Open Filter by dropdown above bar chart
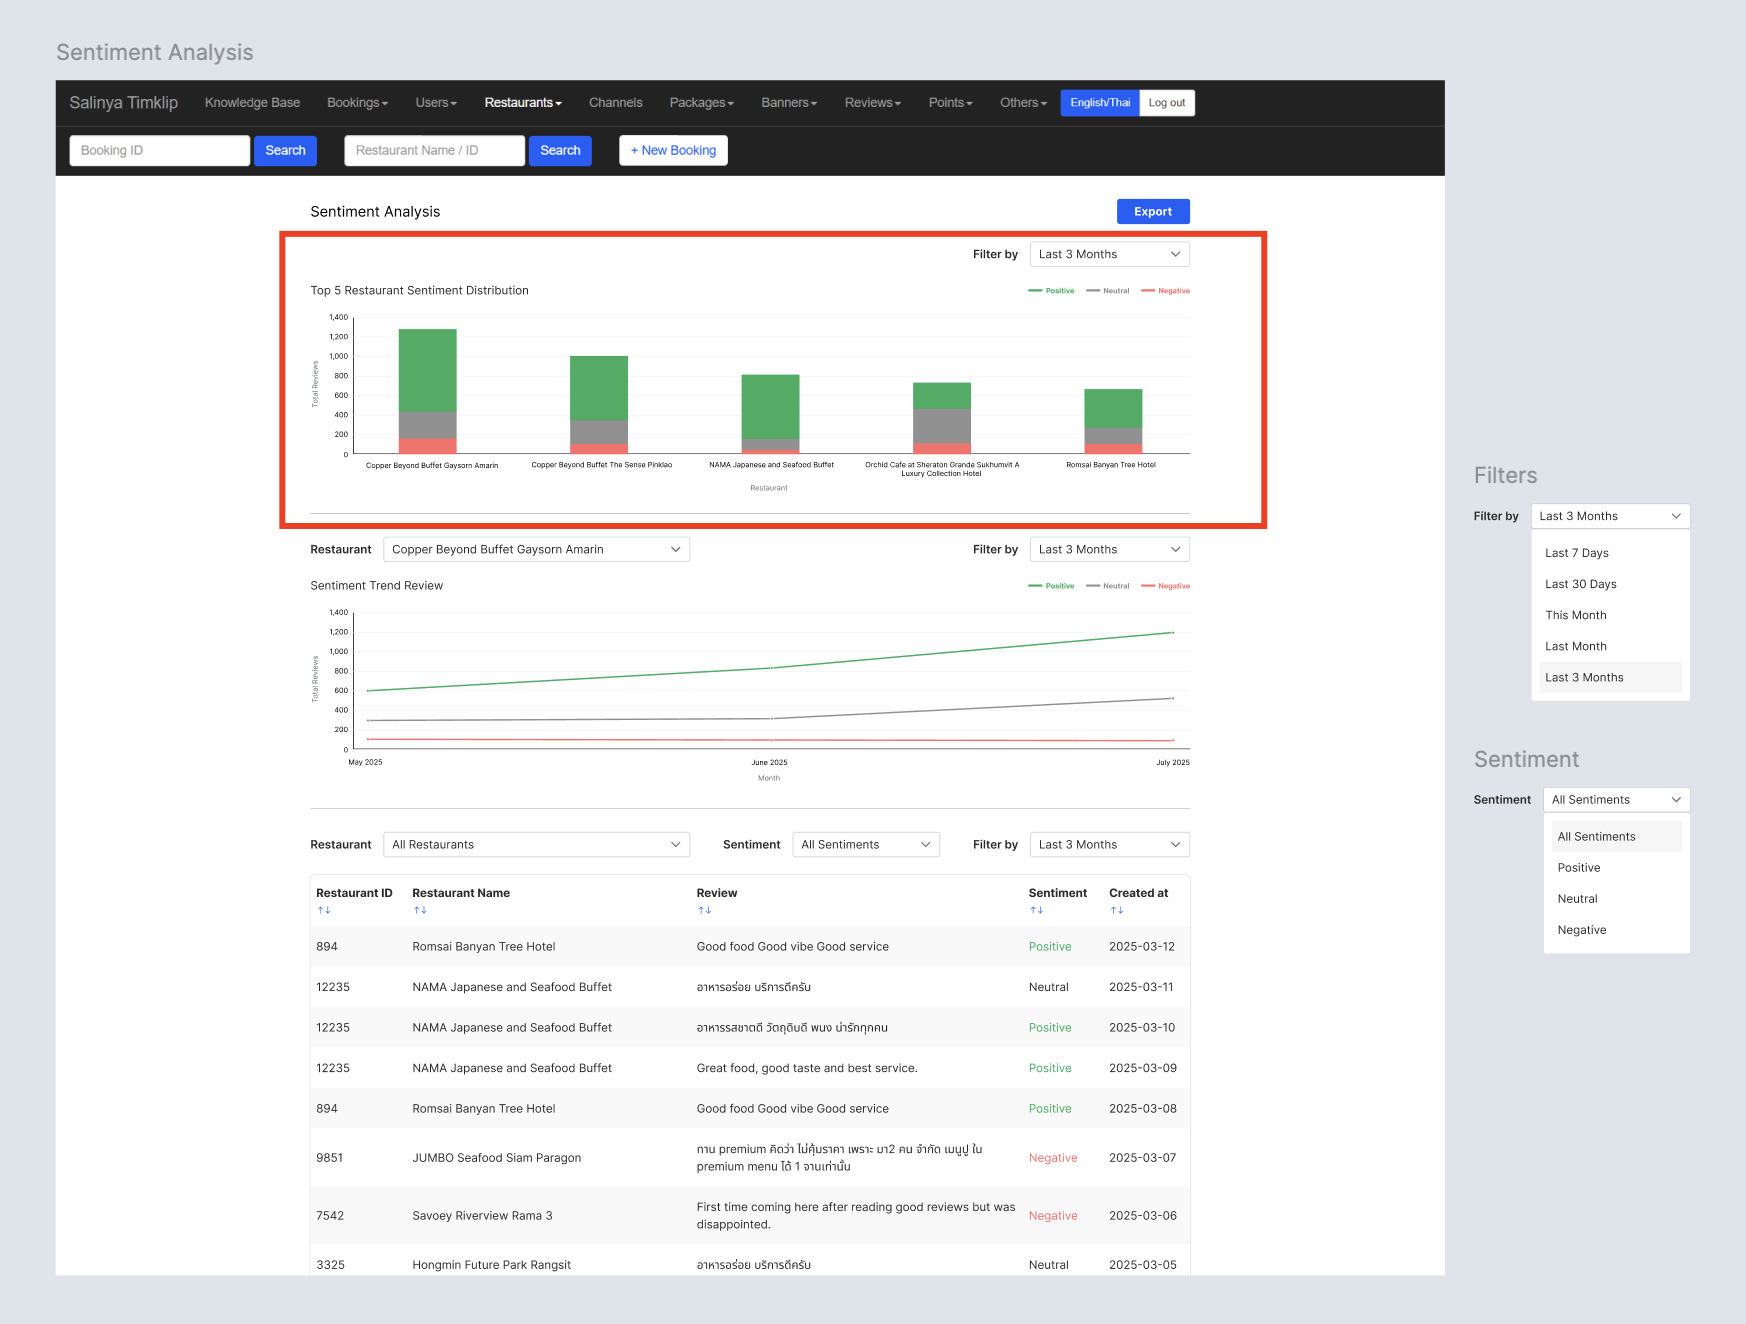The height and width of the screenshot is (1324, 1746). coord(1109,254)
